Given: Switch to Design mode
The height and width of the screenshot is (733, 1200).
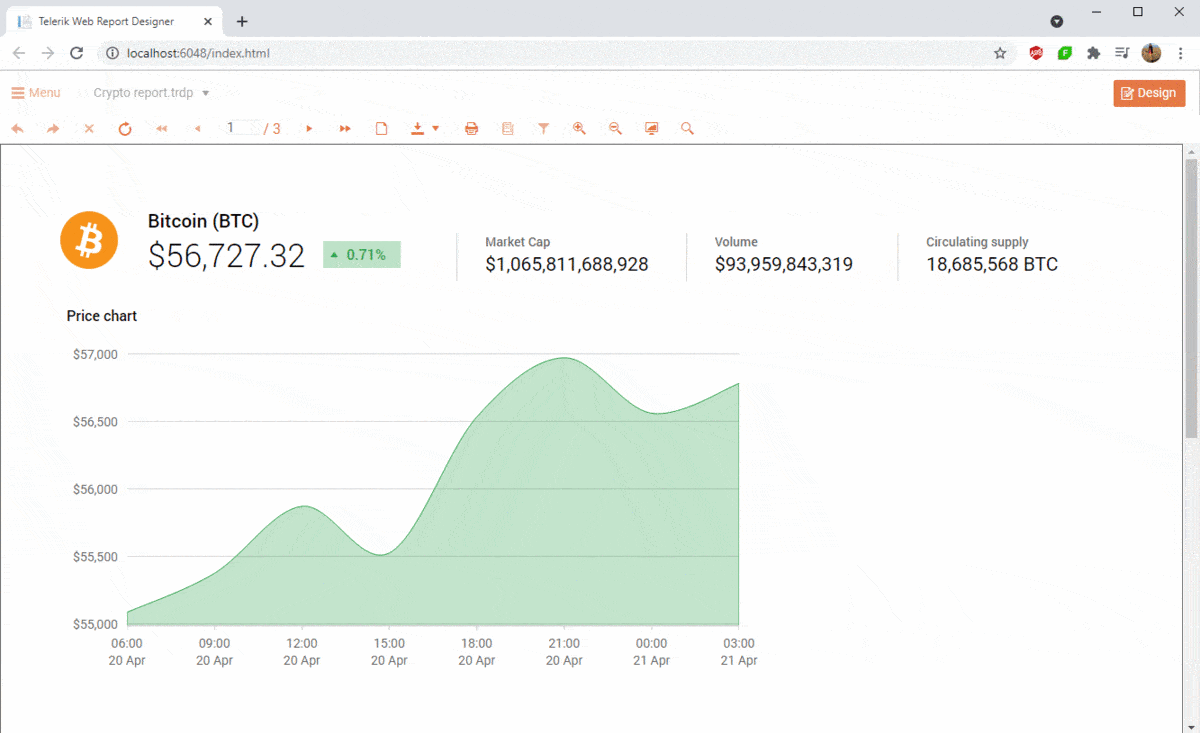Looking at the screenshot, I should point(1149,93).
